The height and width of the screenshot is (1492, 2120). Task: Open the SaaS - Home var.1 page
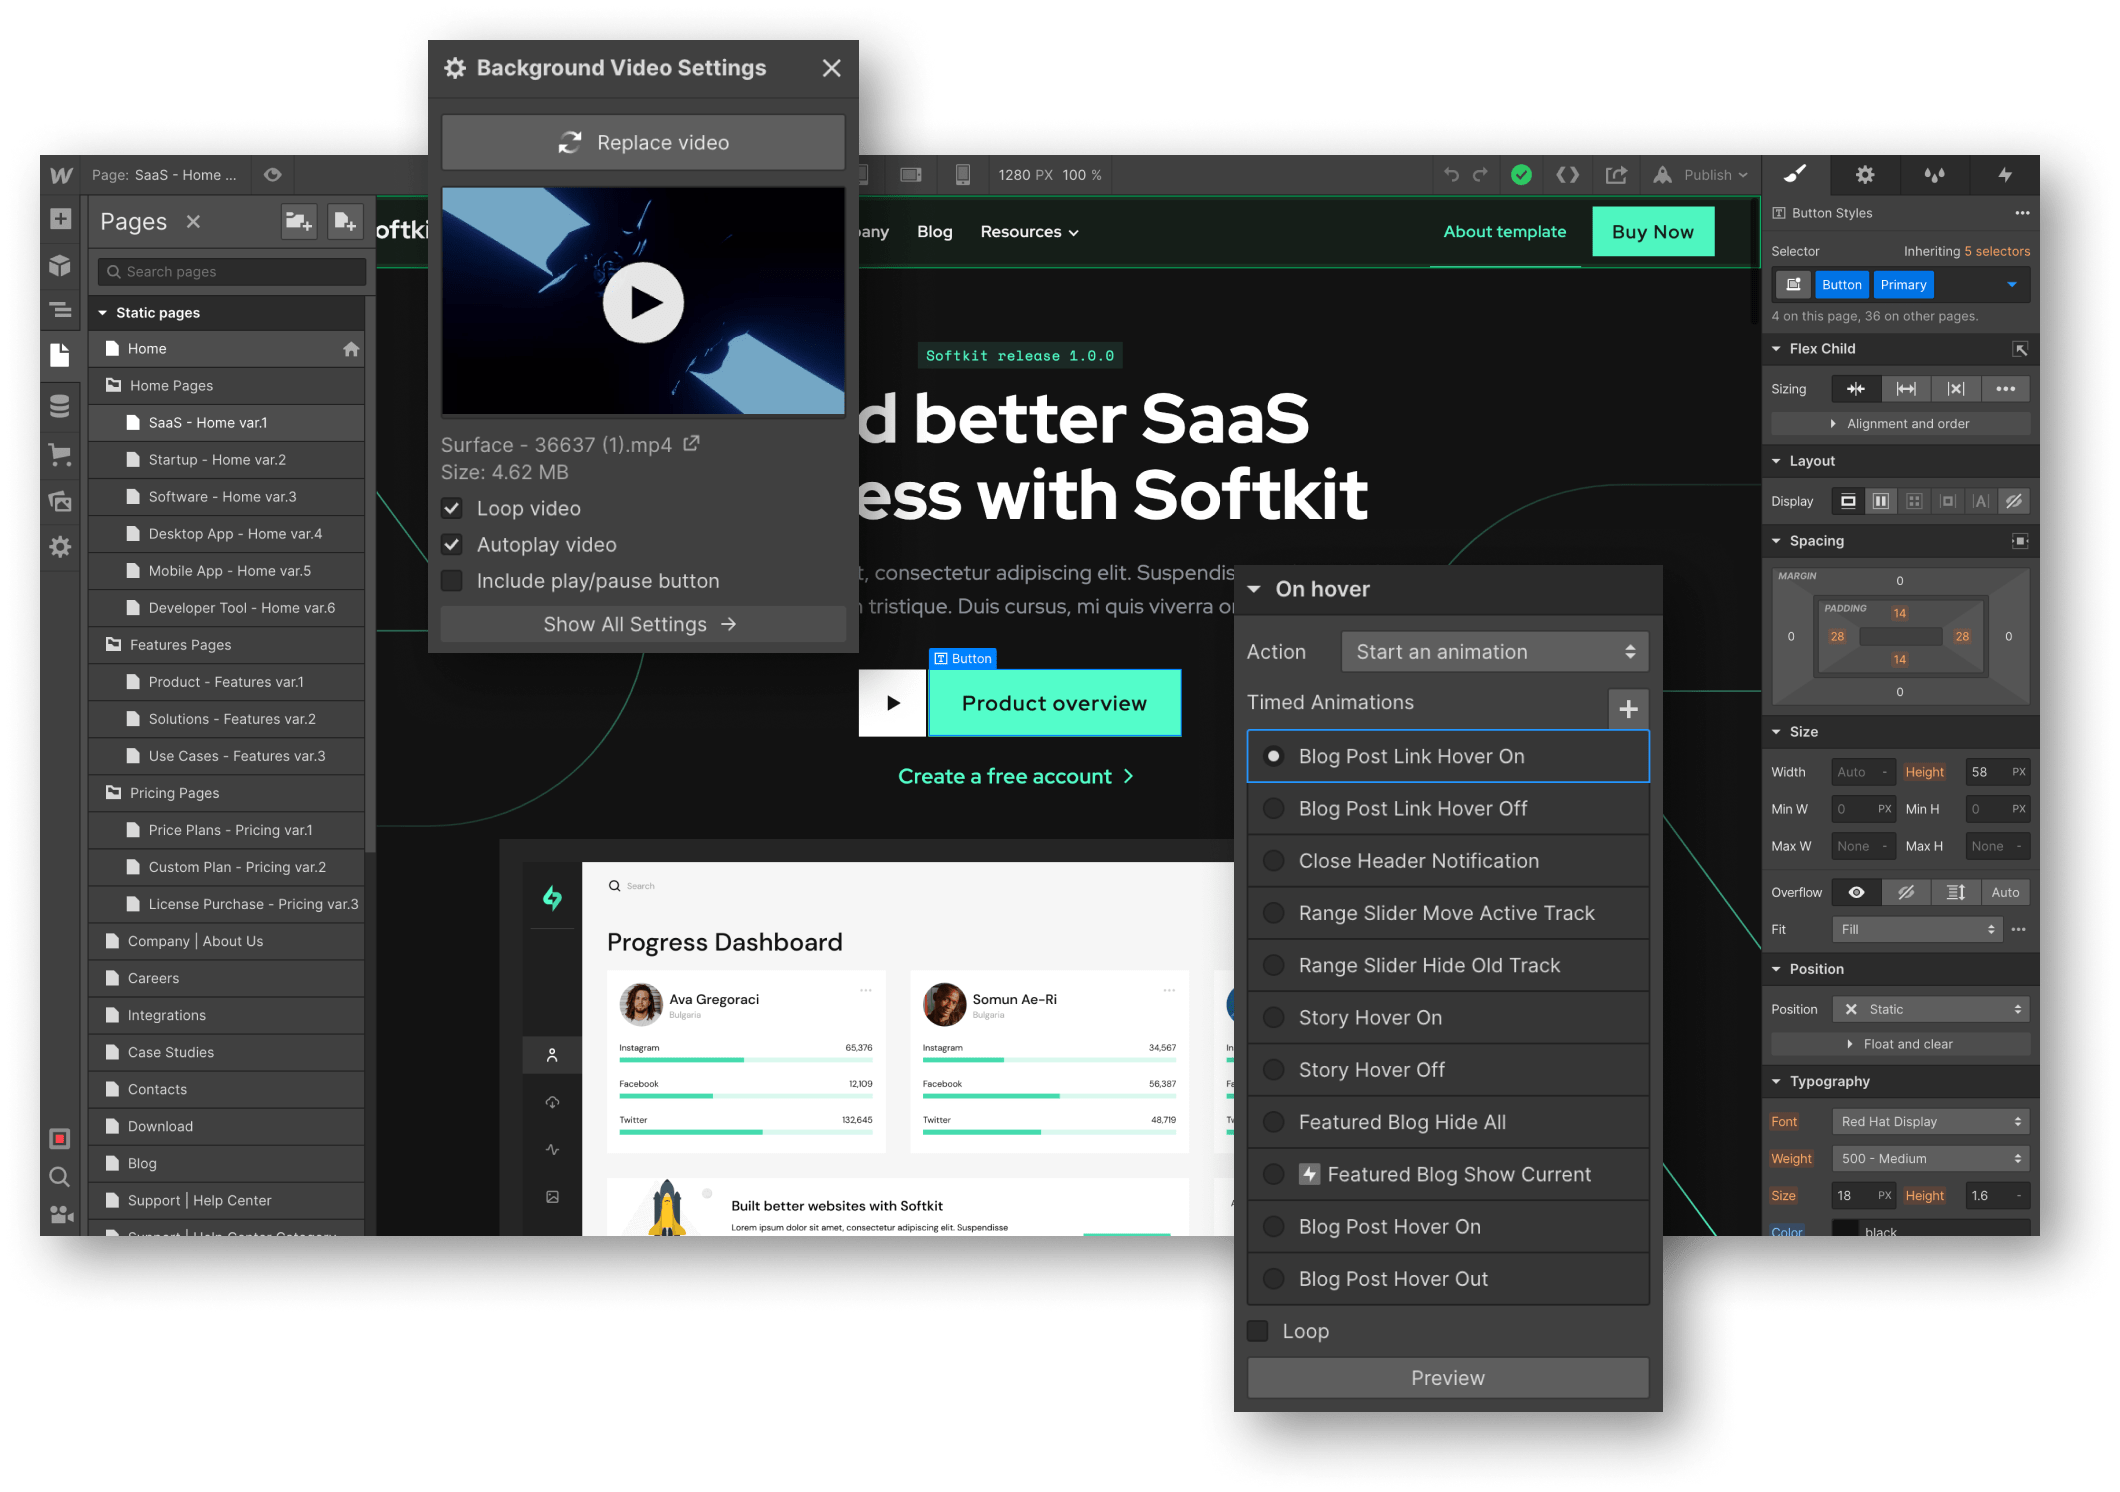coord(226,423)
